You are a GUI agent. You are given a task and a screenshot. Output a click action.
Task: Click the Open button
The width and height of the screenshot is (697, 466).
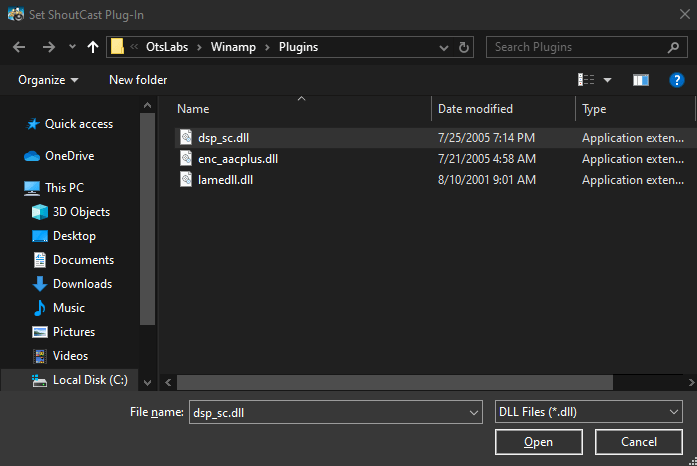(538, 442)
